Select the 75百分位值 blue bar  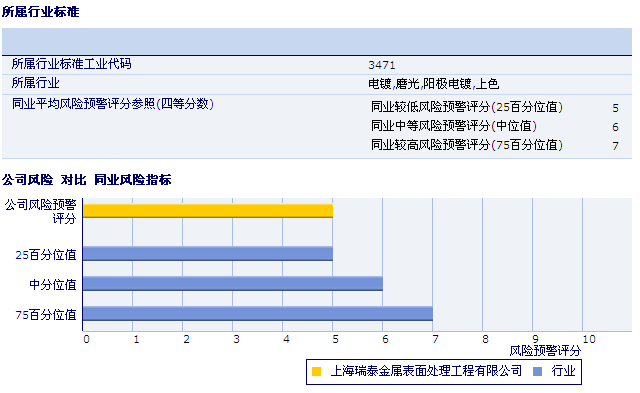[x=258, y=313]
